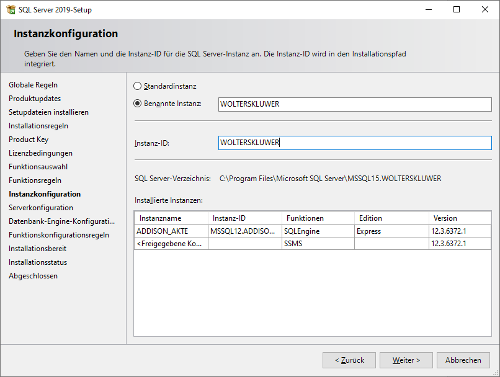Click the MSSQL12.ADDISO... instance ID cell
Viewport: 500px width, 377px height.
(245, 231)
